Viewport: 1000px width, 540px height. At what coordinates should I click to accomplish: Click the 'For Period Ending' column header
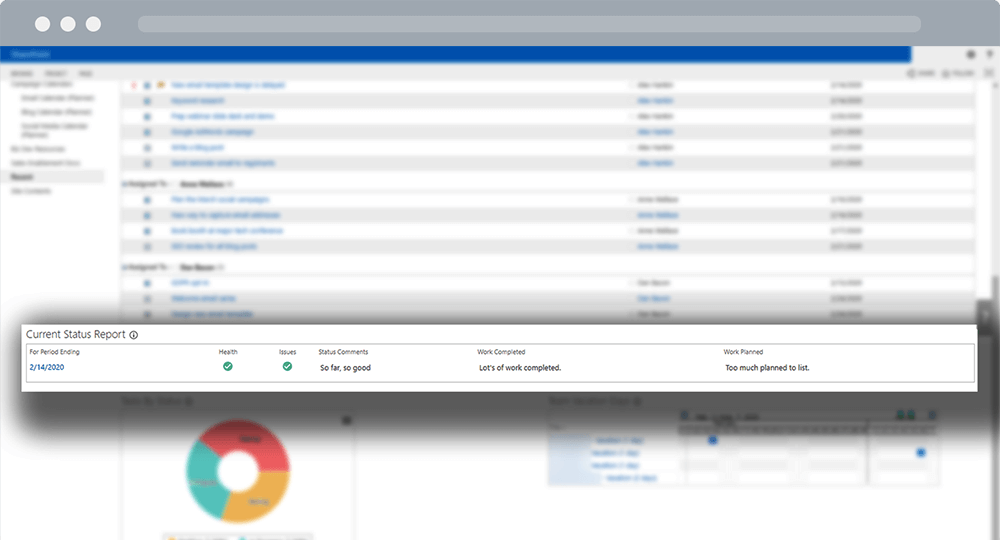pos(54,352)
